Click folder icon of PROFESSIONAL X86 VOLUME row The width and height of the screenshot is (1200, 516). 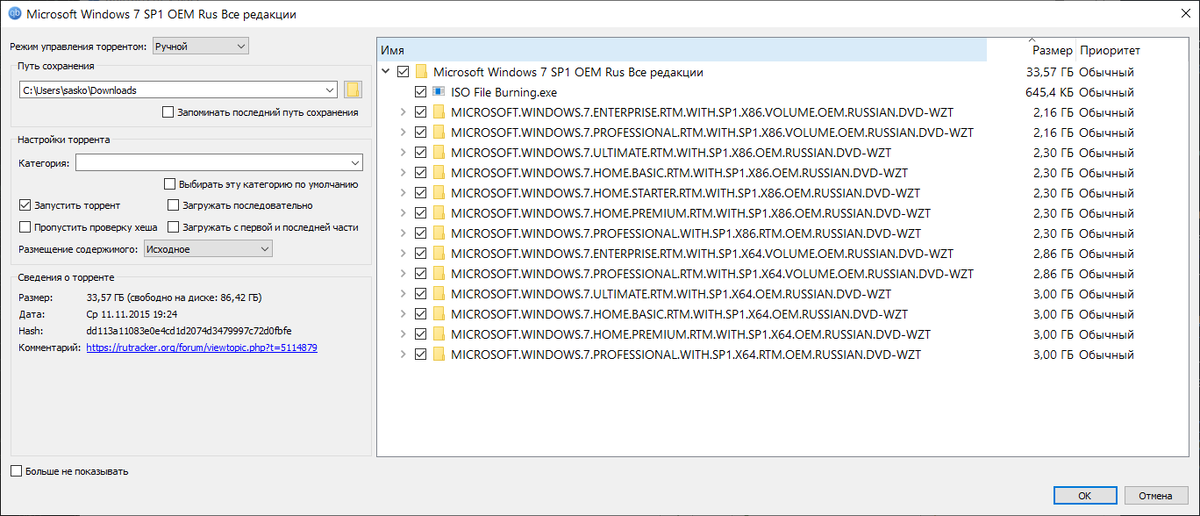[439, 132]
